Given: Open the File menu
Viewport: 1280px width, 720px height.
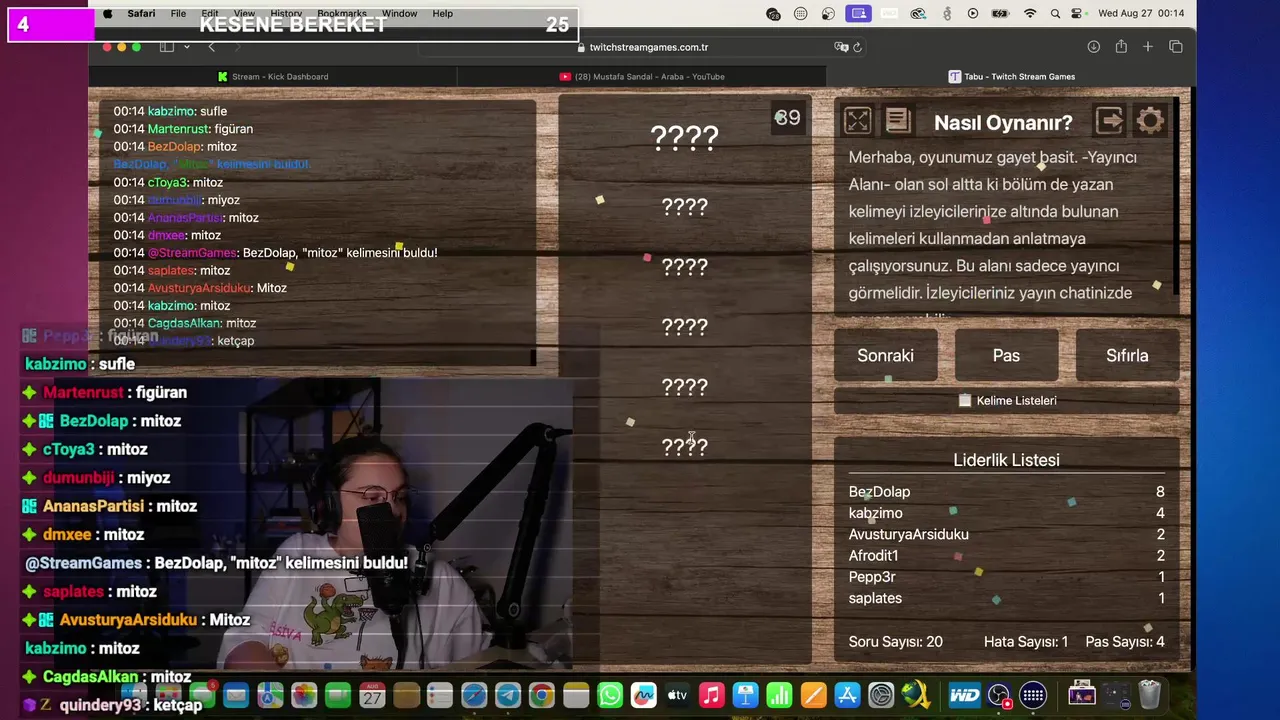Looking at the screenshot, I should (x=178, y=14).
